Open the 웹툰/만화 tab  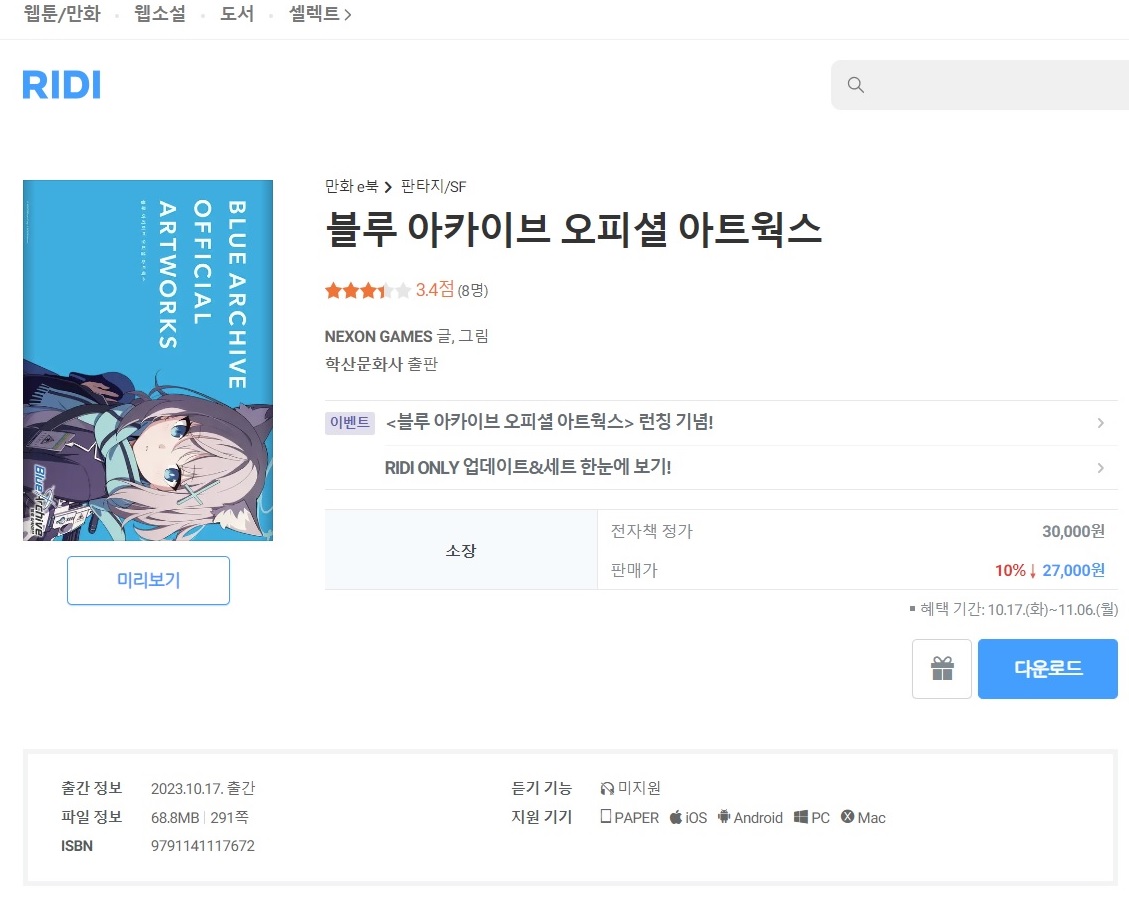pos(62,15)
